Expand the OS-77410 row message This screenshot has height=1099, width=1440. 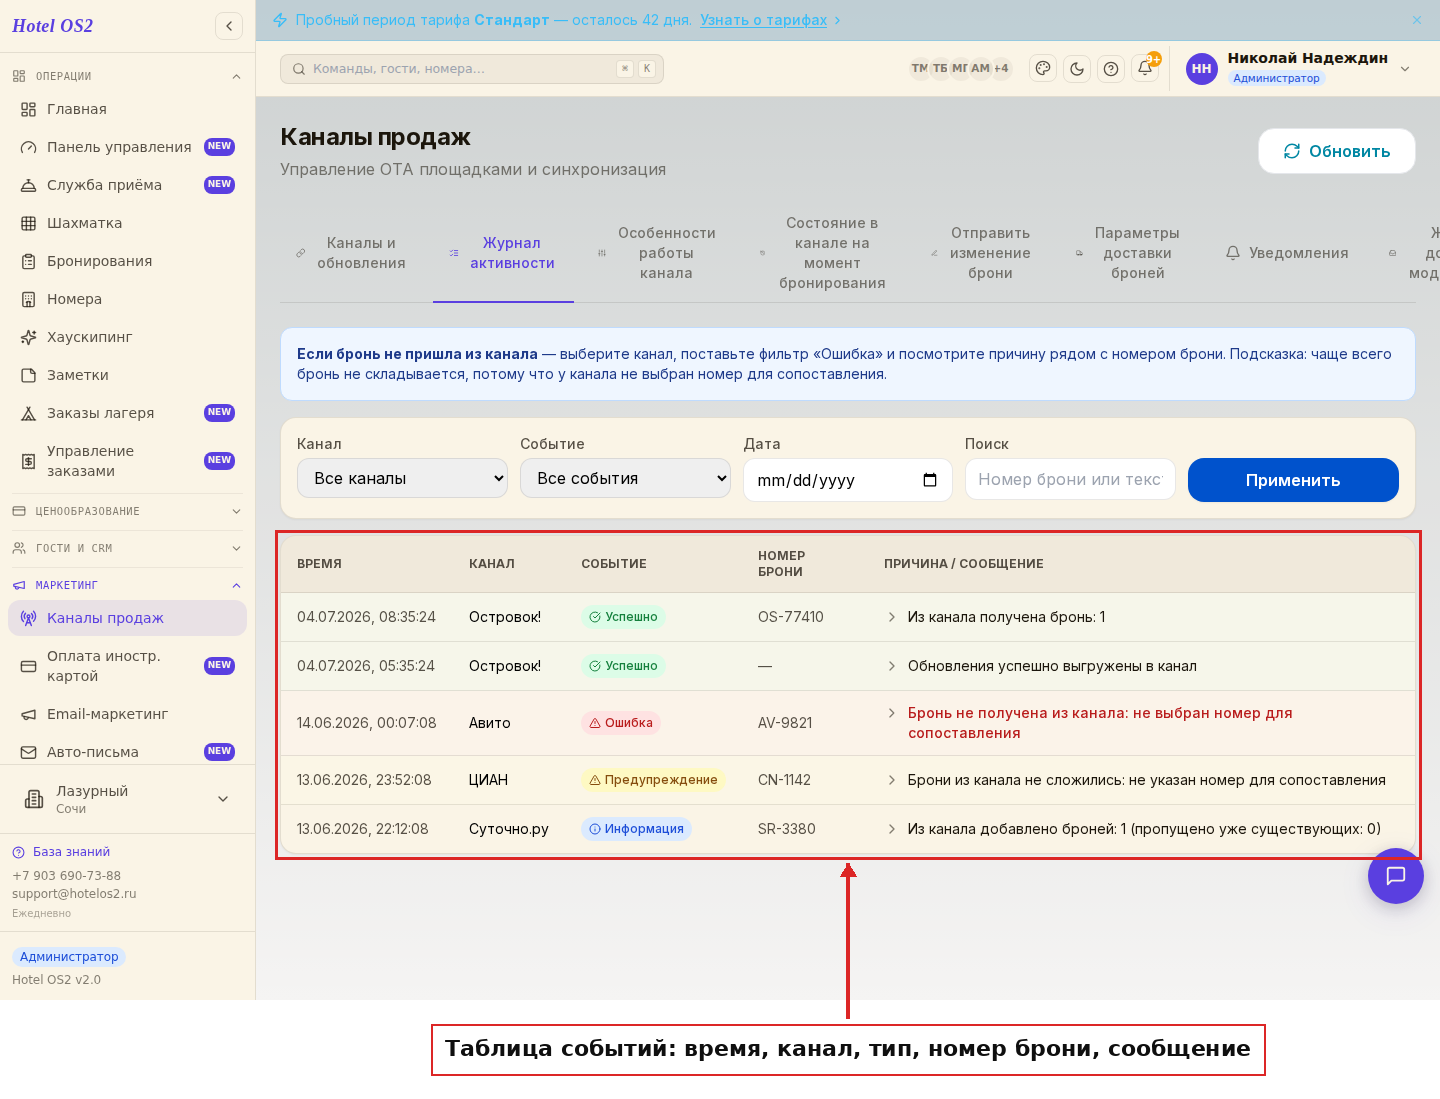click(x=891, y=617)
